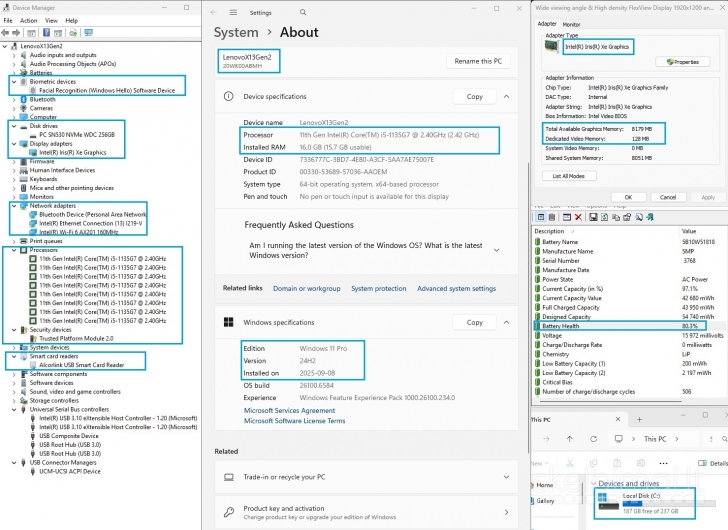Click the search magnifier in Settings title bar
This screenshot has height=530, width=728.
(x=303, y=13)
